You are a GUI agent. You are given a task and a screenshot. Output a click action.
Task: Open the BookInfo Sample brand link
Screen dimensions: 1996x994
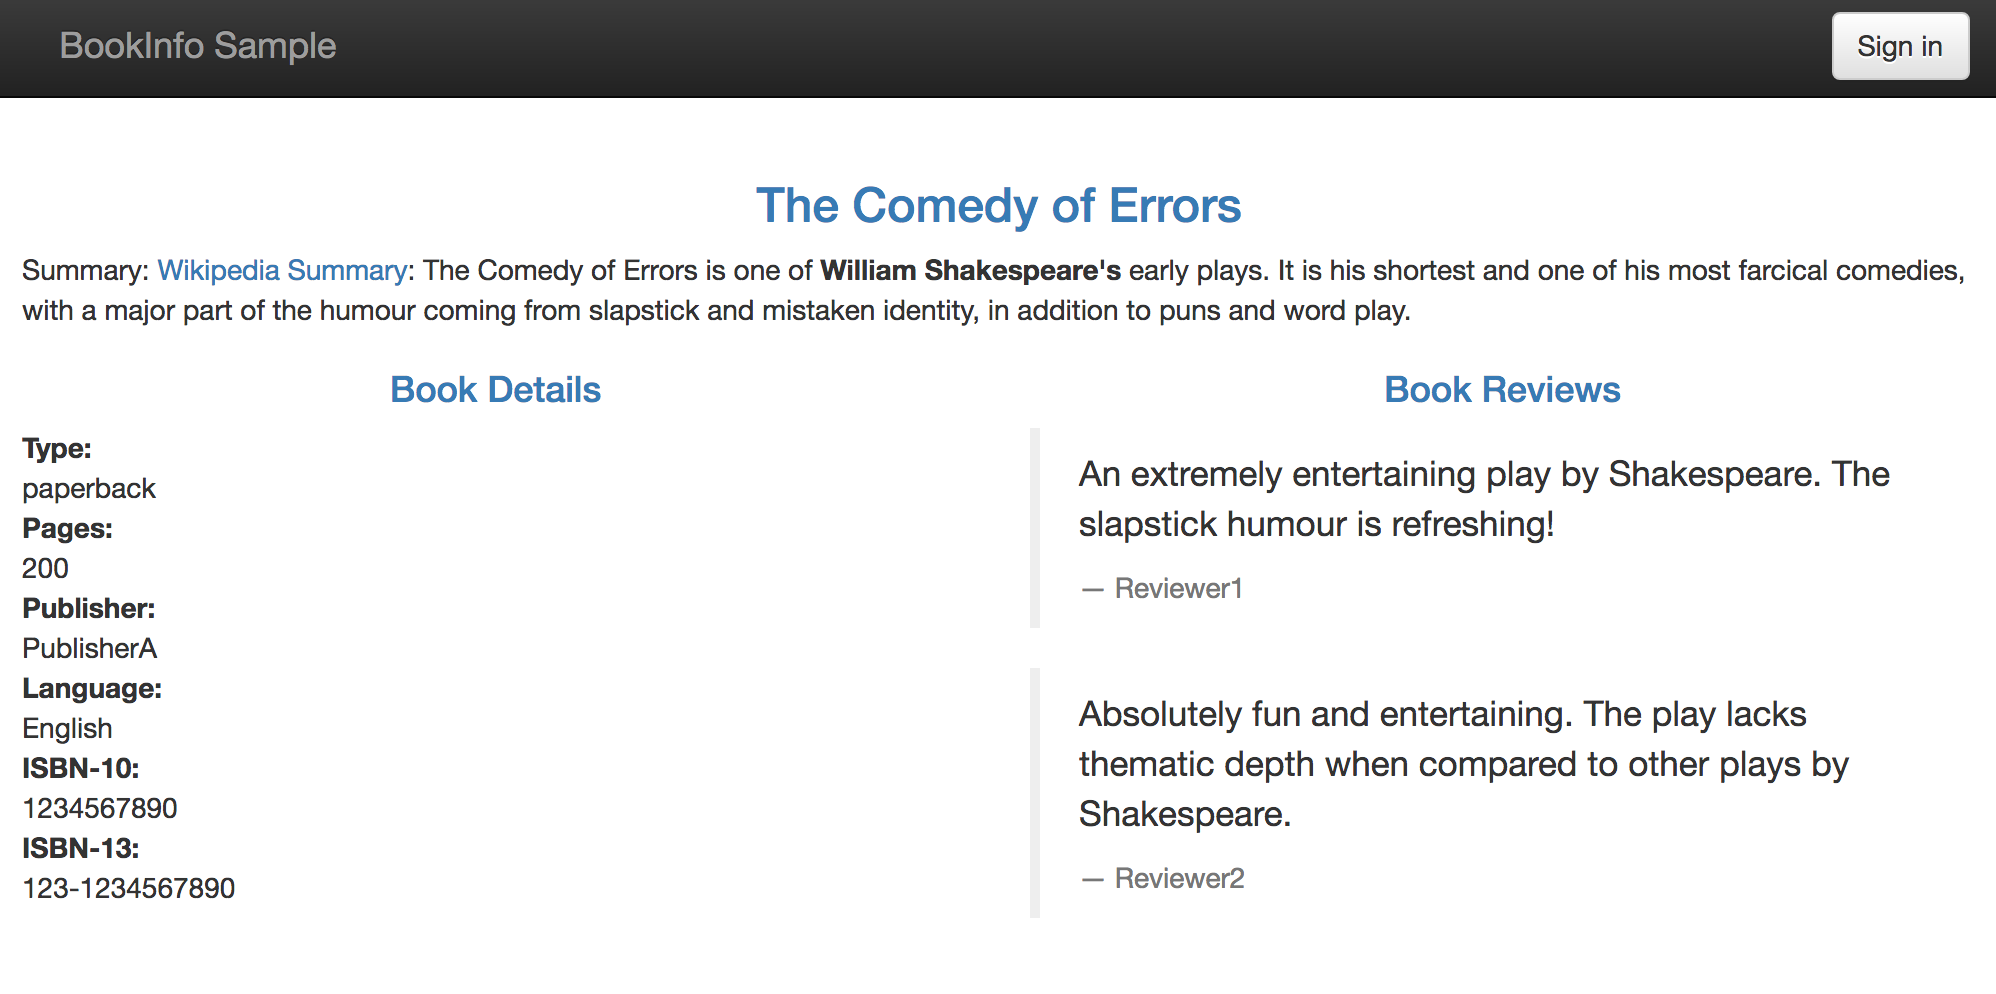[198, 46]
